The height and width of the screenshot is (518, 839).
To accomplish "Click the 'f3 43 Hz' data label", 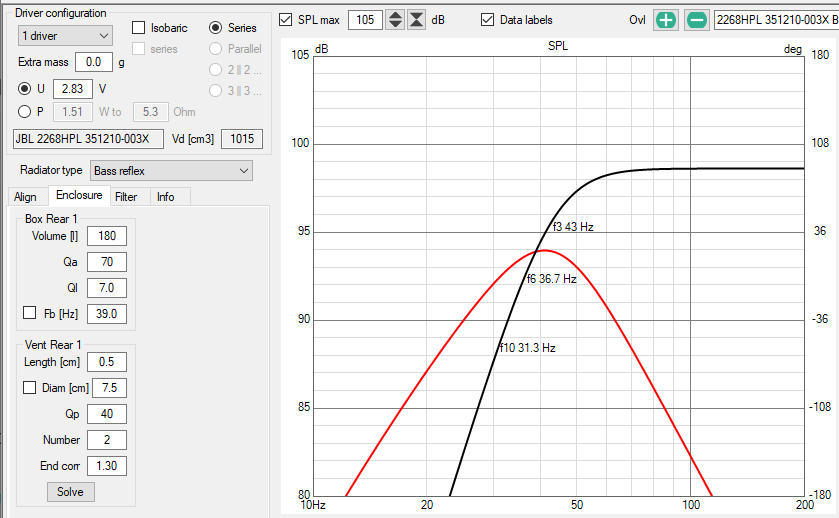I will click(x=573, y=227).
